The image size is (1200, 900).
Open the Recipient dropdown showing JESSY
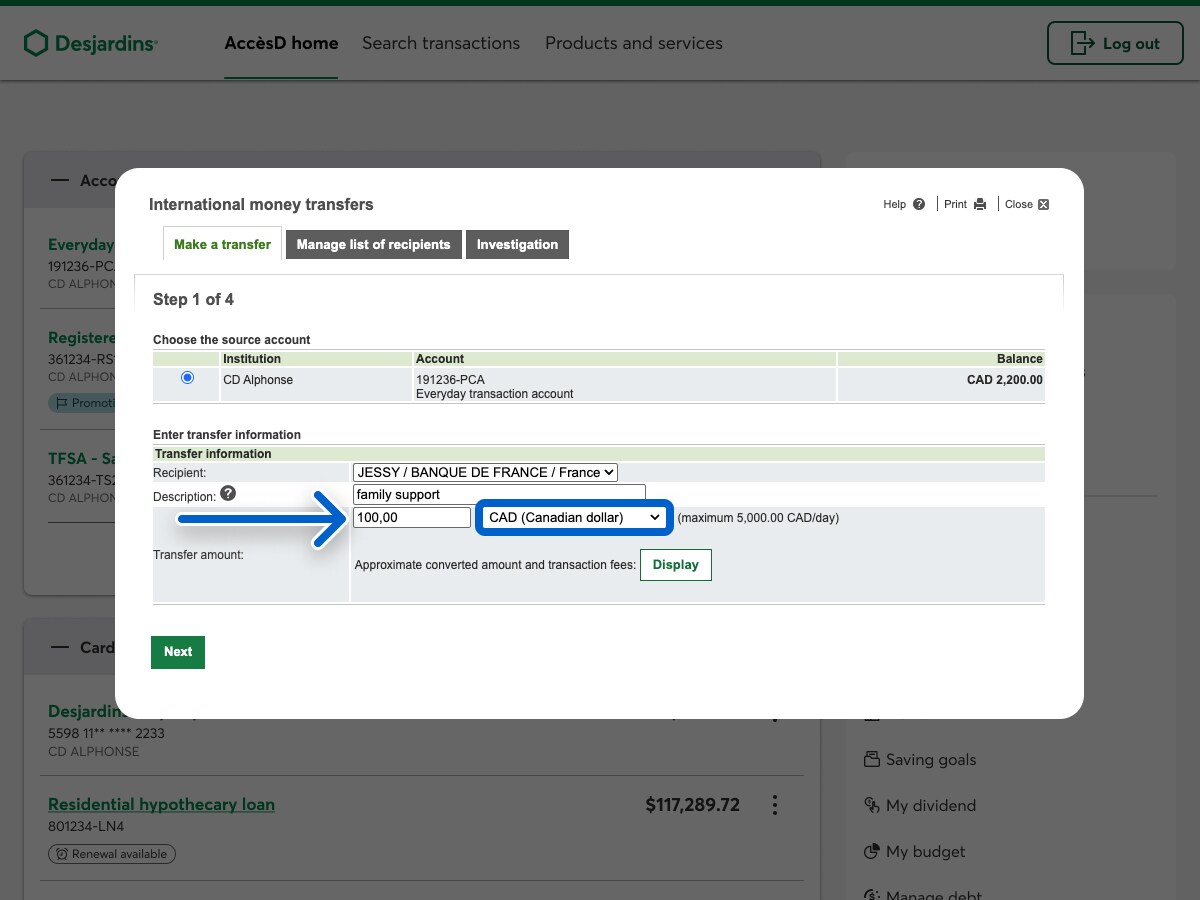click(x=485, y=472)
